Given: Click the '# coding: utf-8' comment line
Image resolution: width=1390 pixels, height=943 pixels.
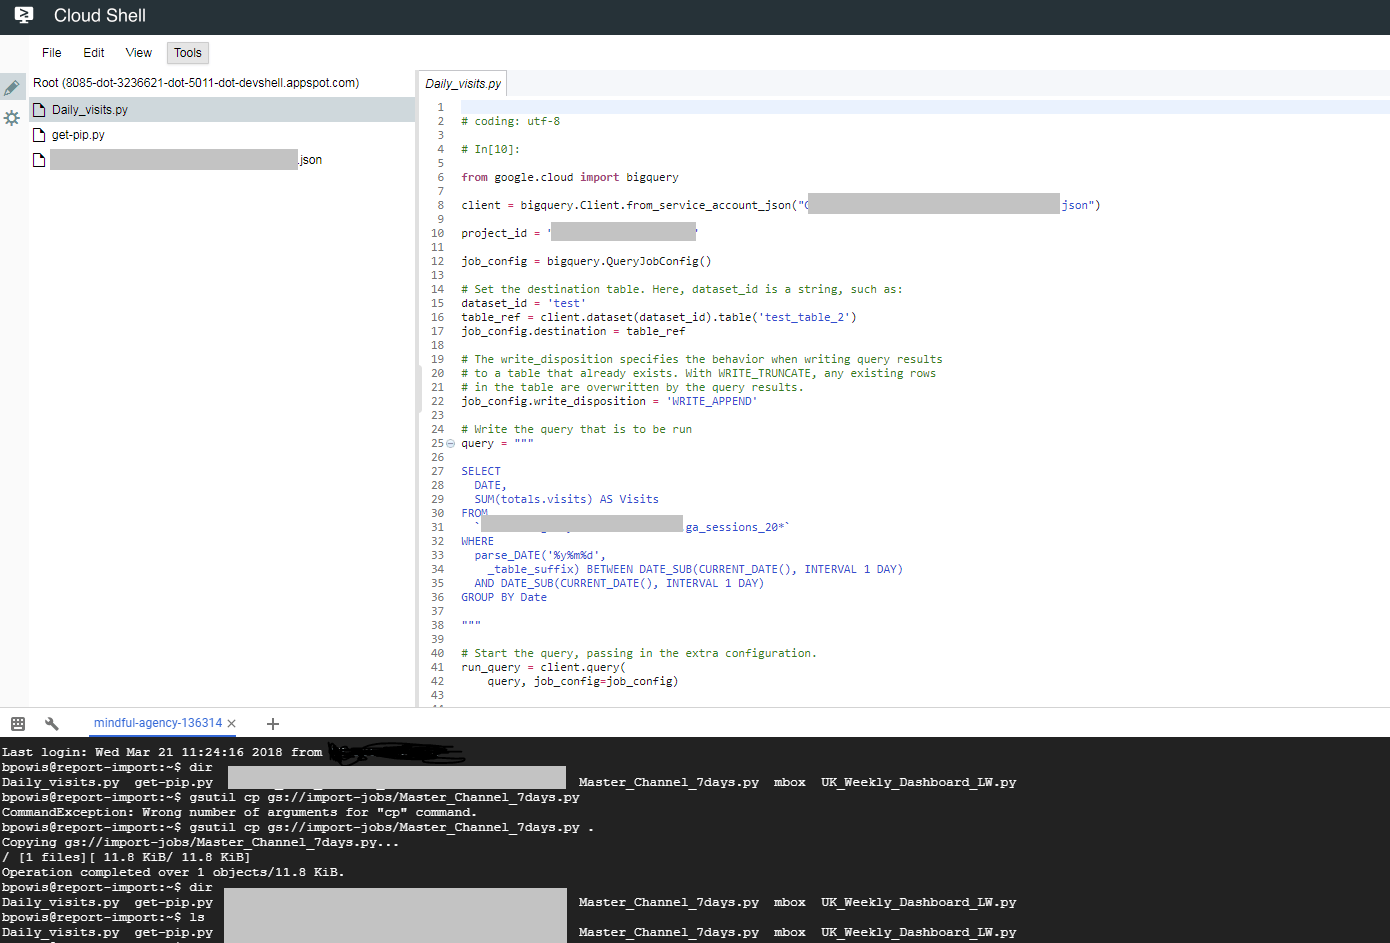Looking at the screenshot, I should click(511, 121).
